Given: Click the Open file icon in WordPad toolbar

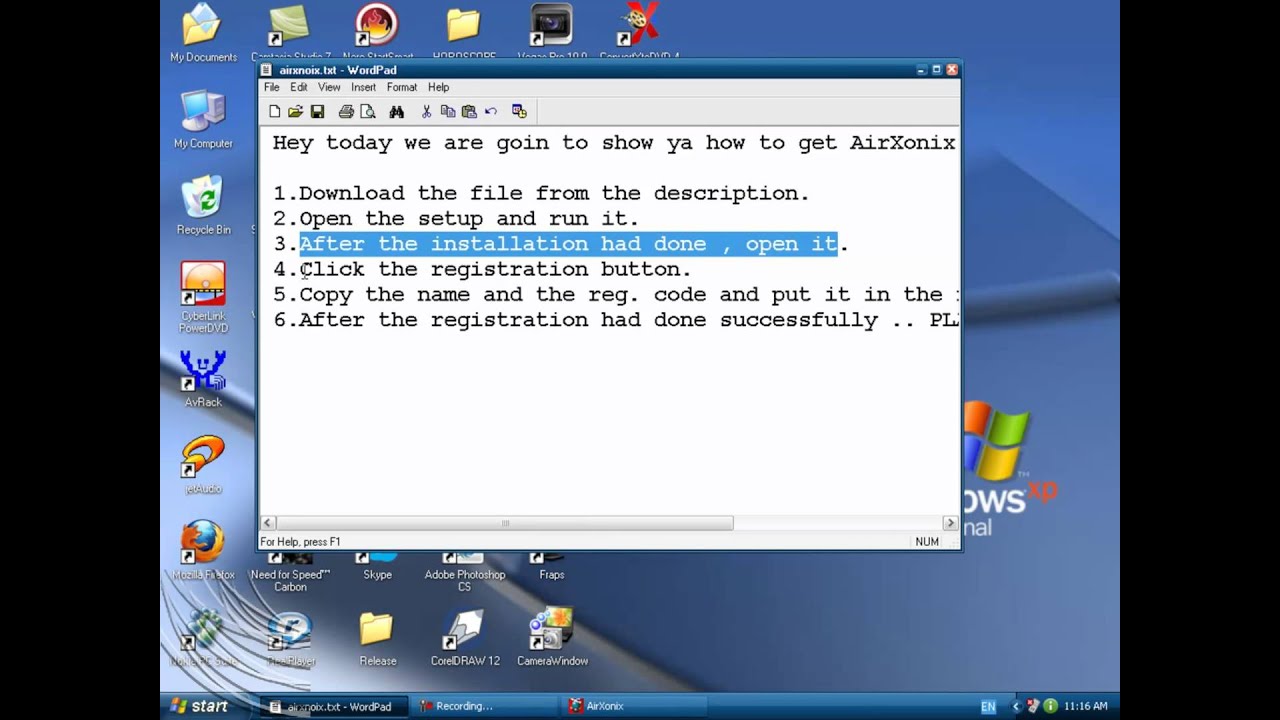Looking at the screenshot, I should pos(296,112).
